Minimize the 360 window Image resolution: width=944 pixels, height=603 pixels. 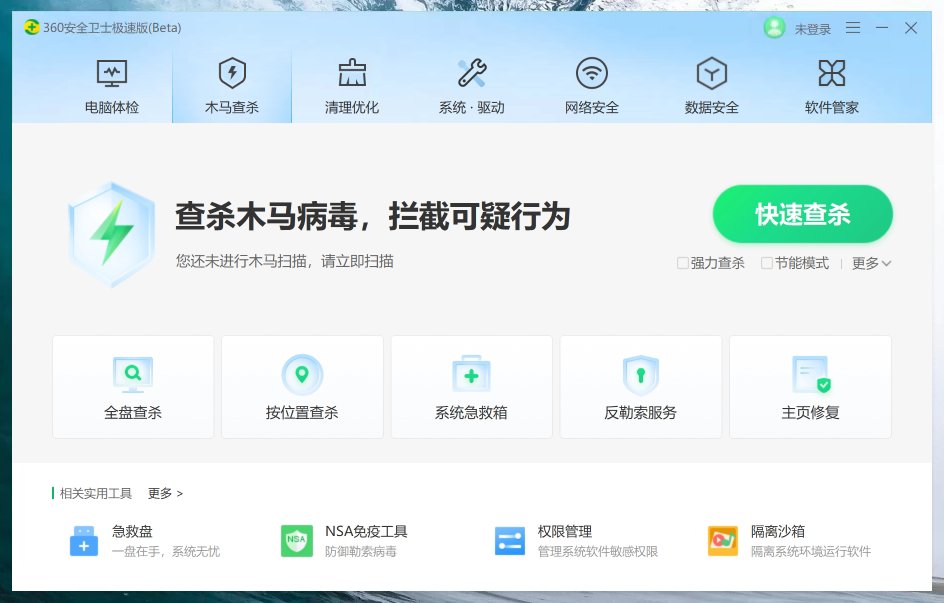coord(882,28)
